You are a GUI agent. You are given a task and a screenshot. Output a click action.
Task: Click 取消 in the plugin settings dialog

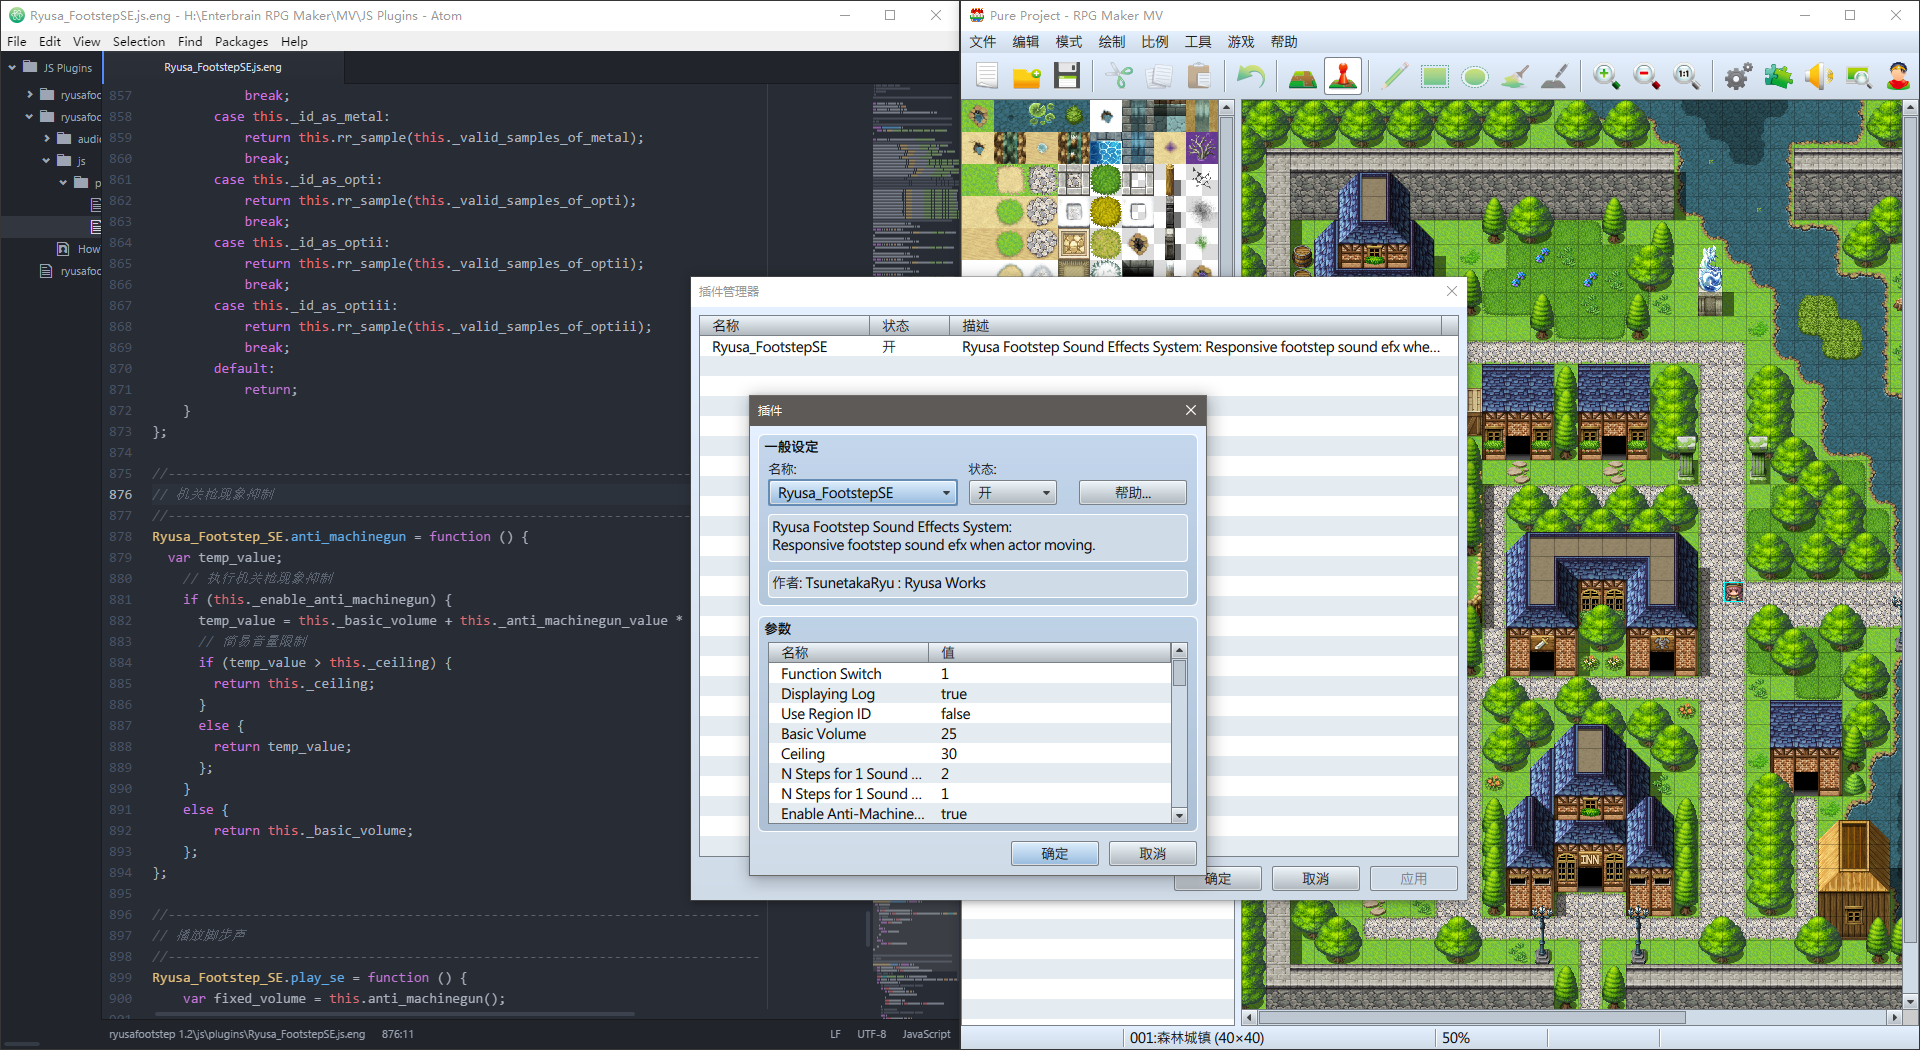1153,854
